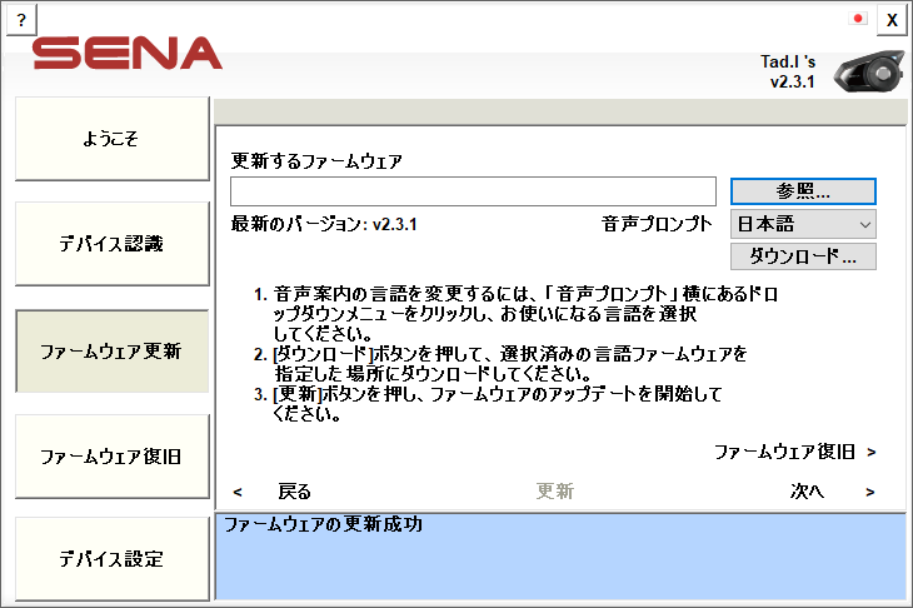Click the 最新のバージョン: v2.3.1 text
Viewport: 913px width, 608px height.
324,224
